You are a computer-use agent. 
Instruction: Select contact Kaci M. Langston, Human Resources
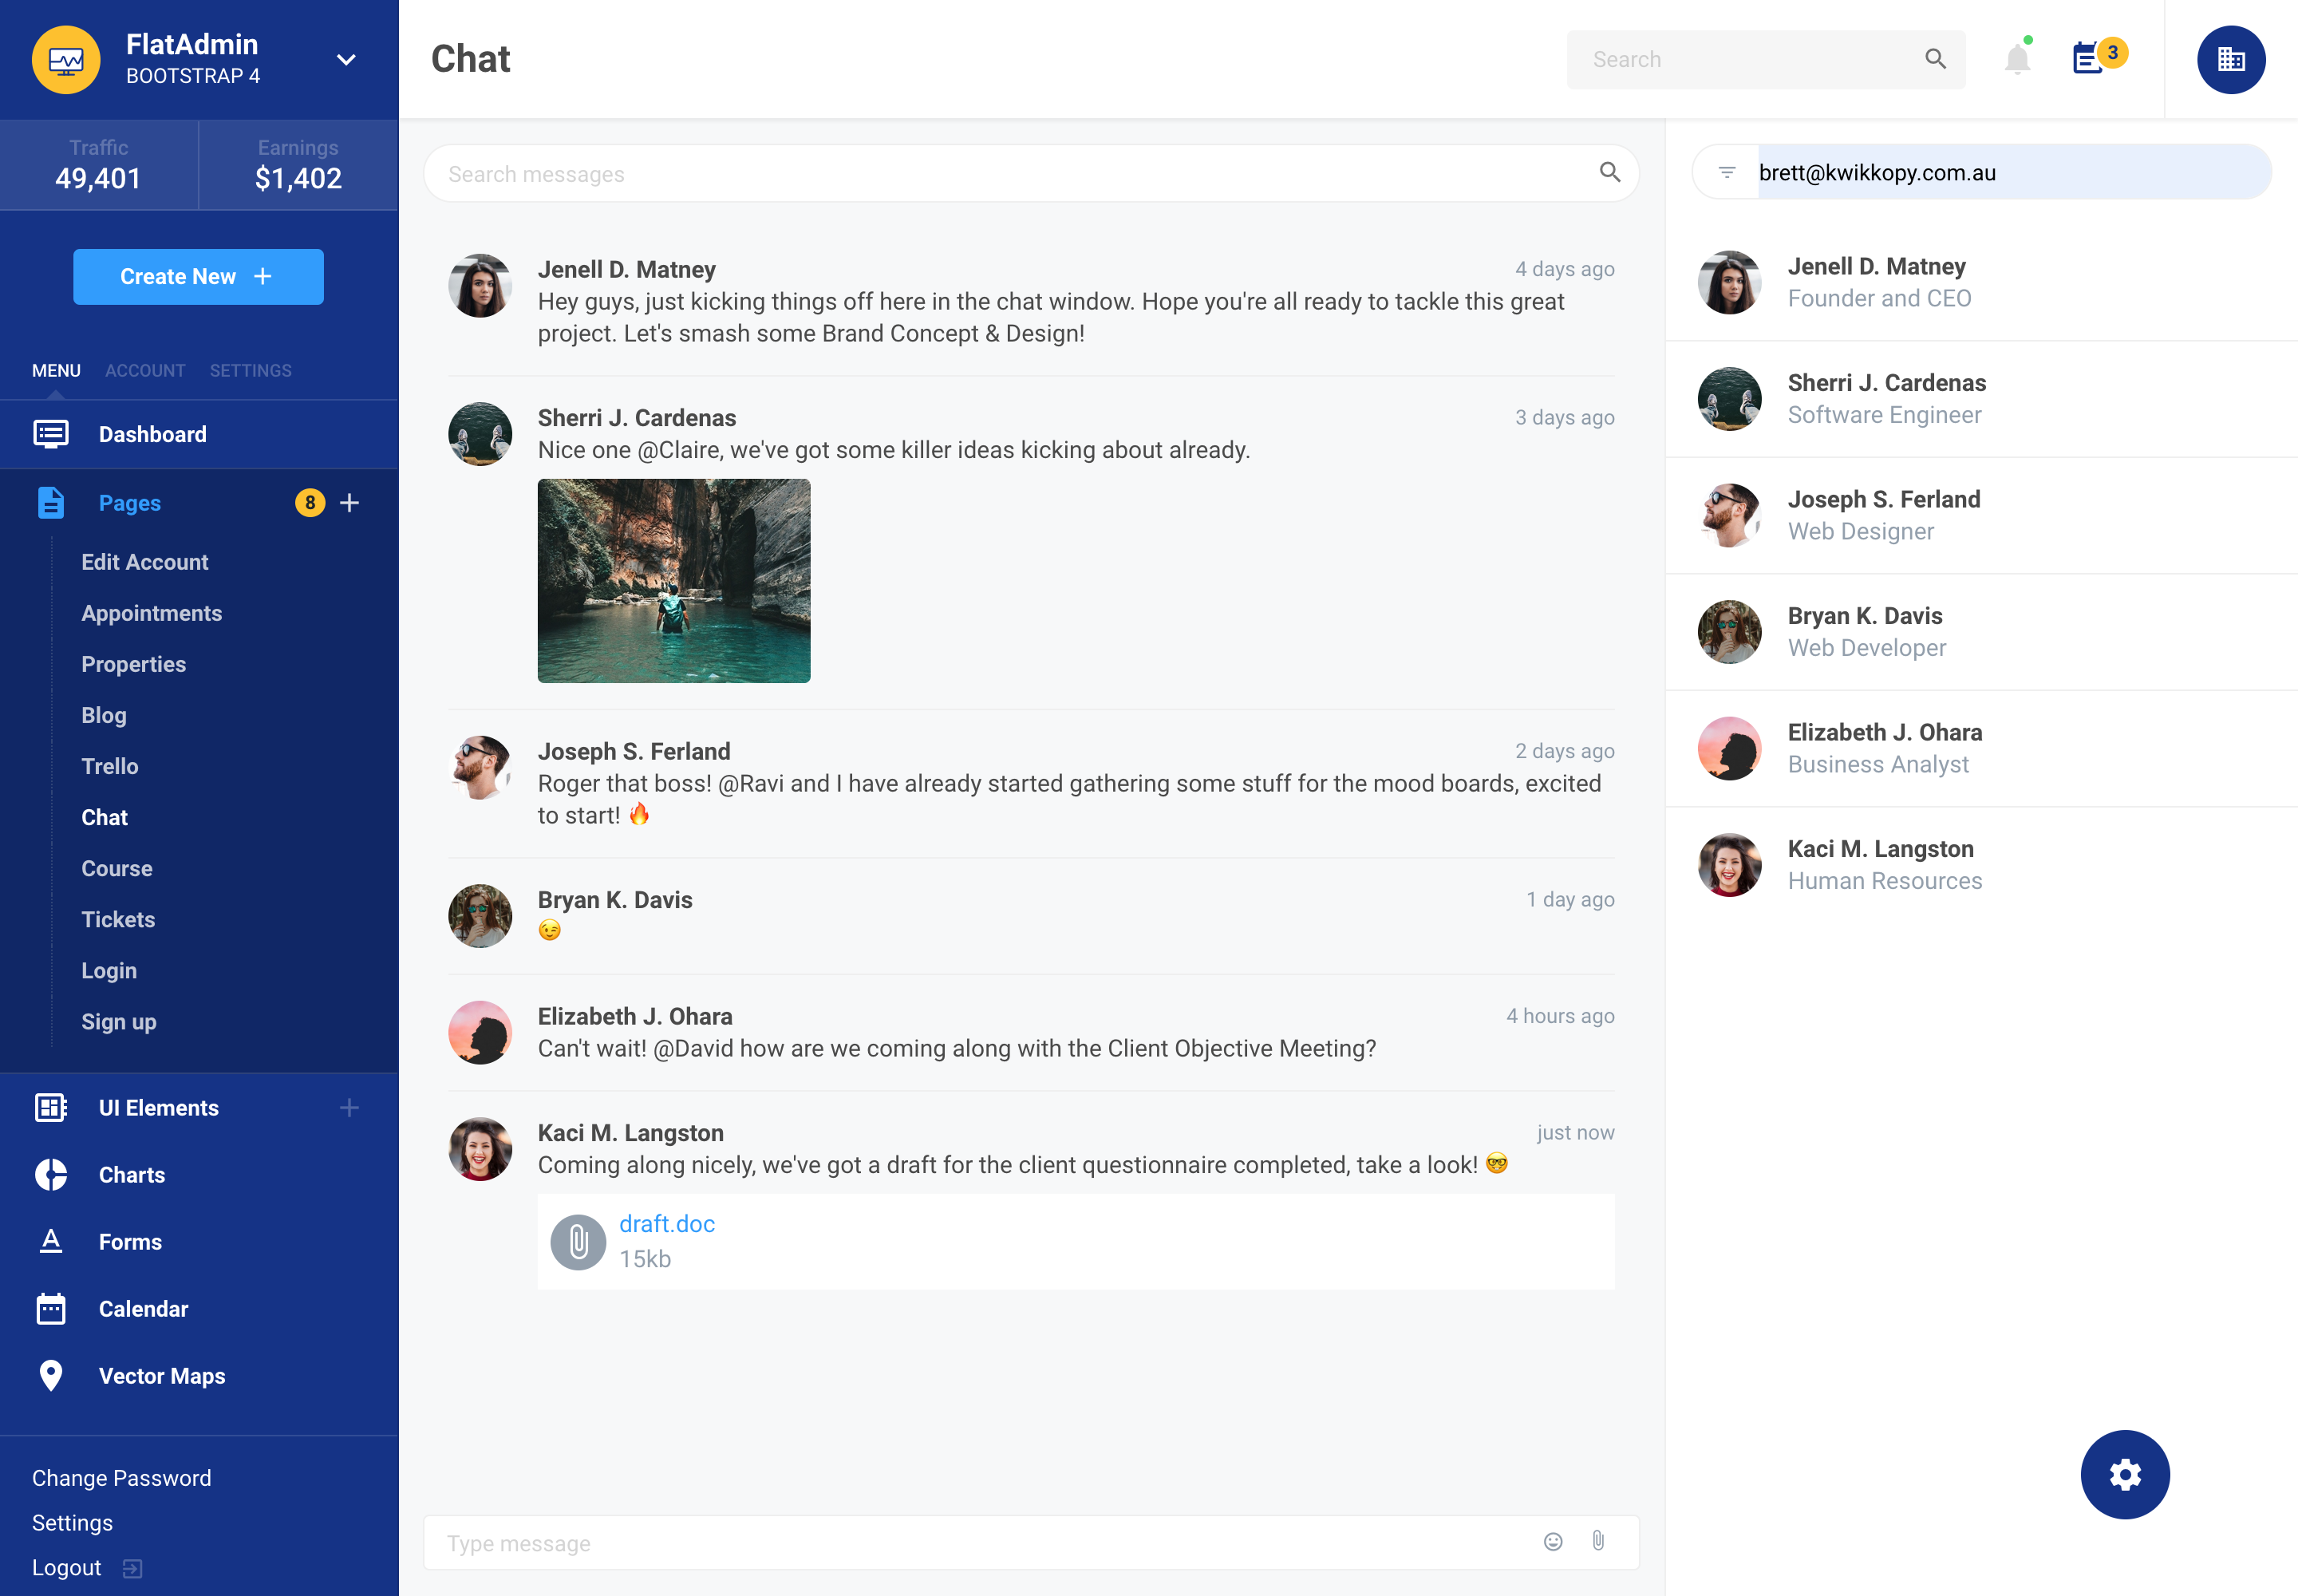coord(1981,865)
